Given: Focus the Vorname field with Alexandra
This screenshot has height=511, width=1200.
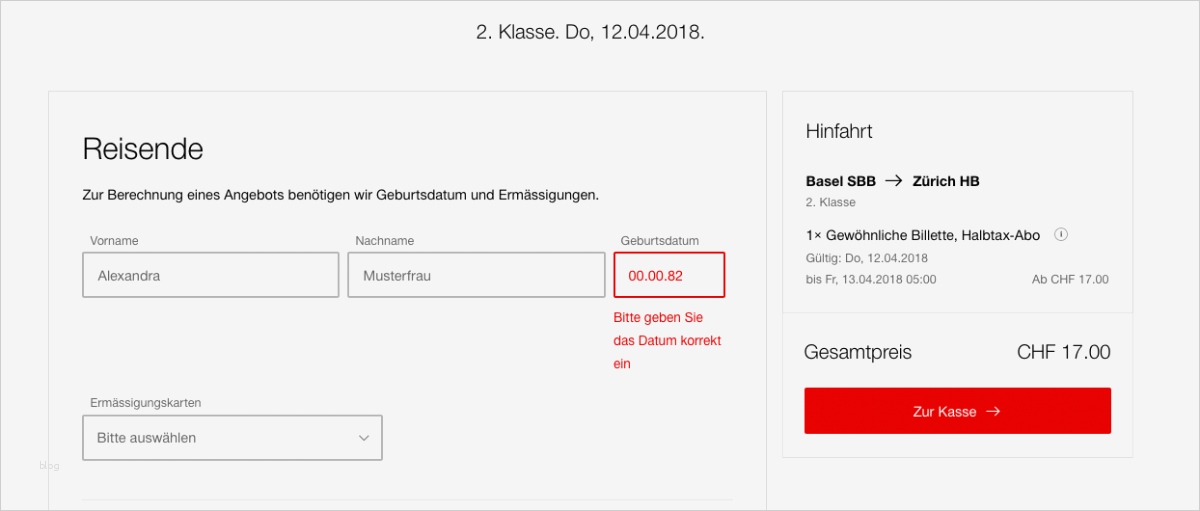Looking at the screenshot, I should pos(210,275).
